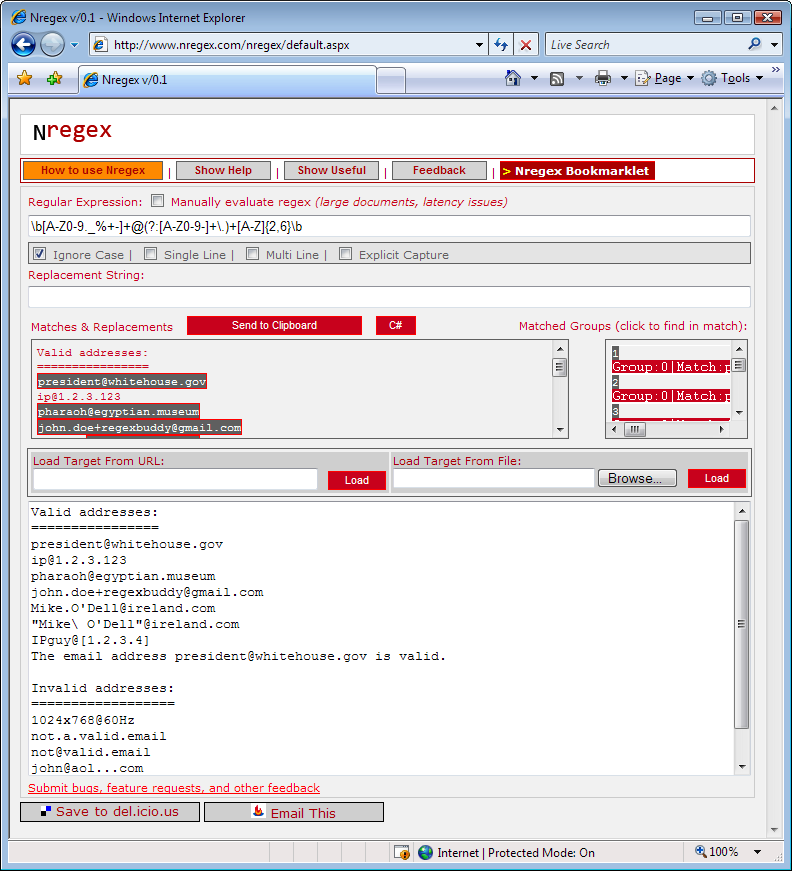This screenshot has height=871, width=792.
Task: Click target text area scroll down arrow
Action: 742,767
